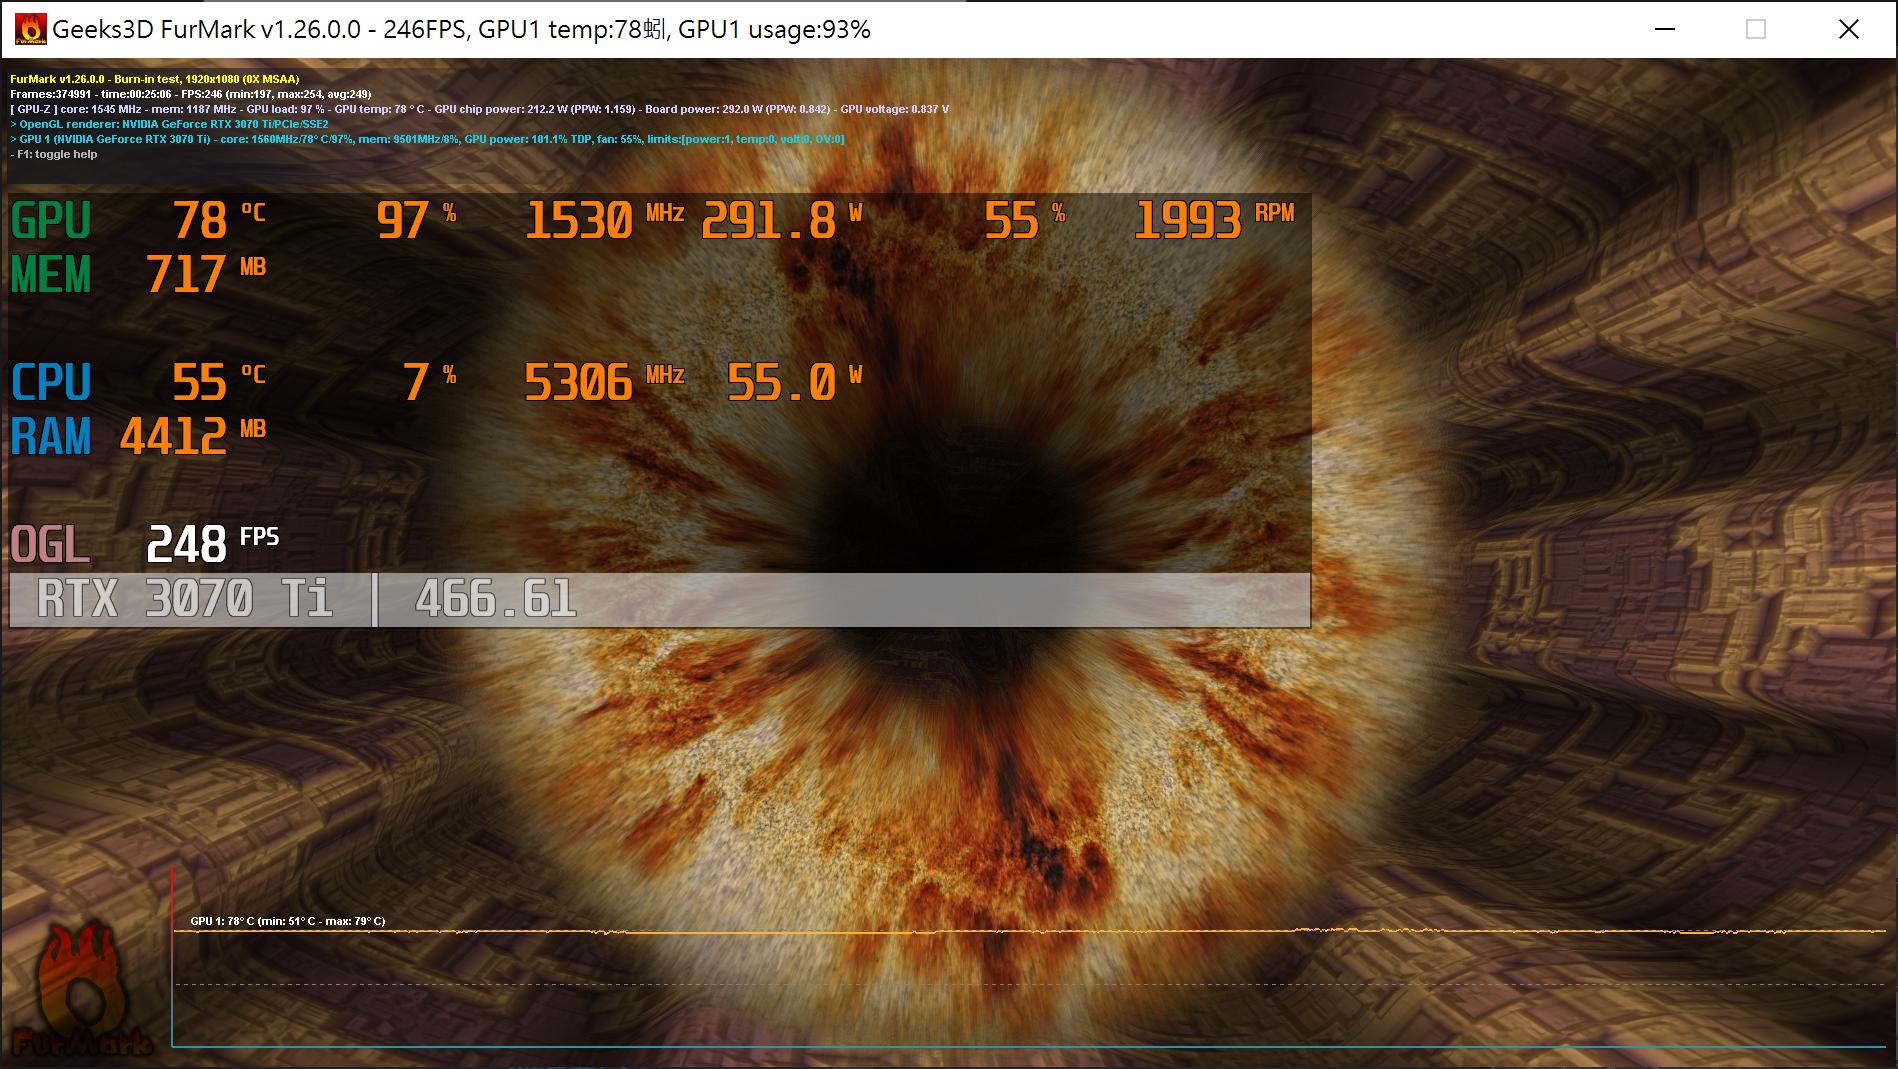Click the blue CPU label

pyautogui.click(x=51, y=382)
